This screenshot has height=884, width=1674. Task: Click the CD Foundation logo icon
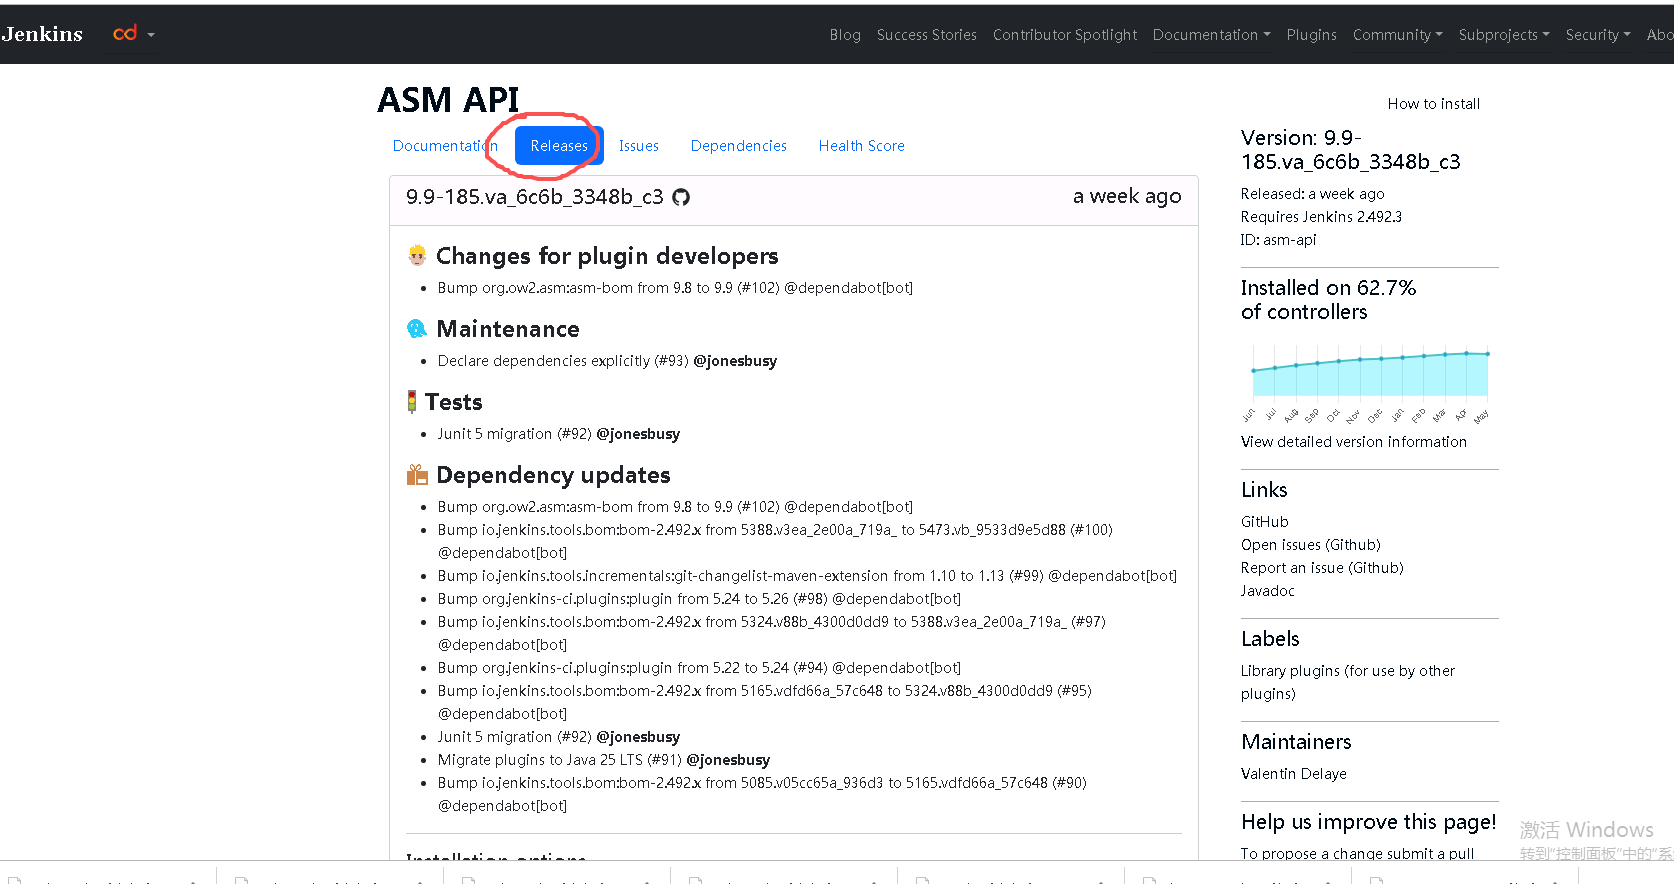pyautogui.click(x=125, y=34)
